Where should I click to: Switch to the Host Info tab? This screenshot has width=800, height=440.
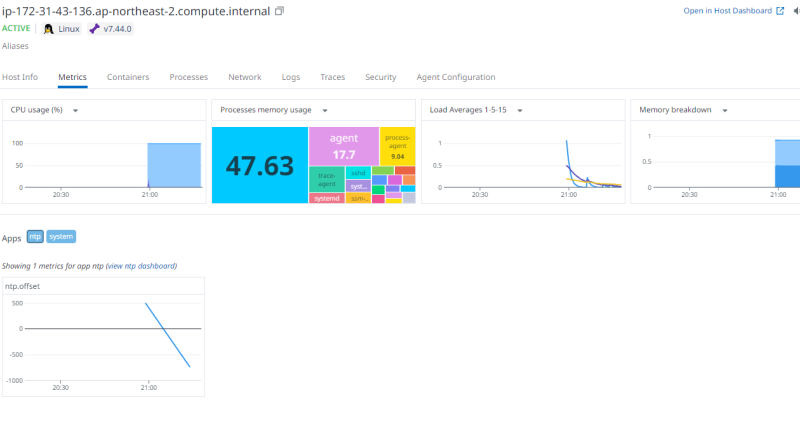(x=20, y=77)
